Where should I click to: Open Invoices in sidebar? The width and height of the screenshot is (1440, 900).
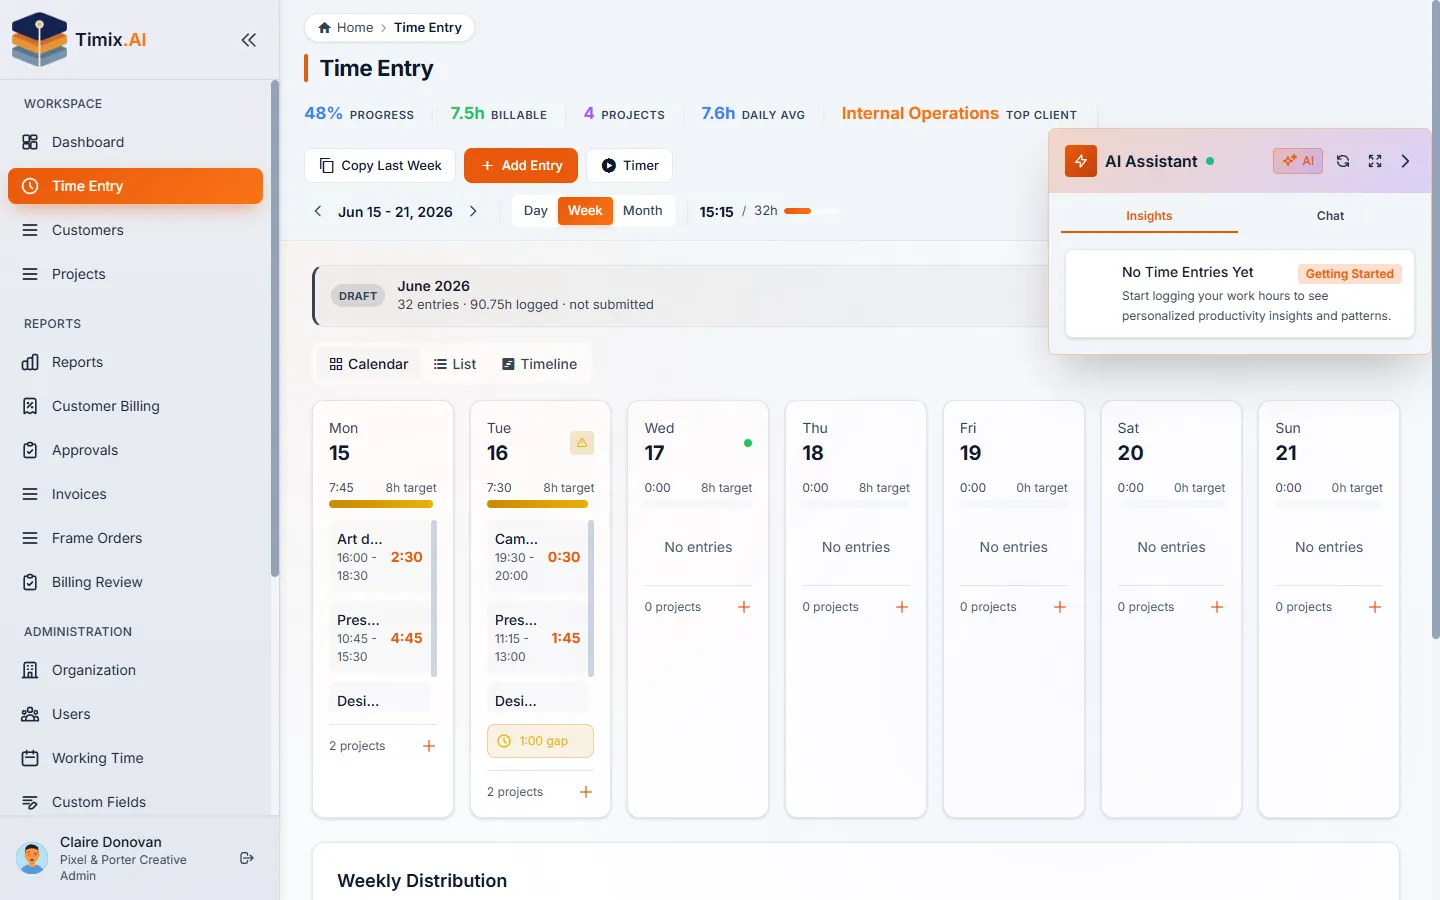pyautogui.click(x=135, y=494)
